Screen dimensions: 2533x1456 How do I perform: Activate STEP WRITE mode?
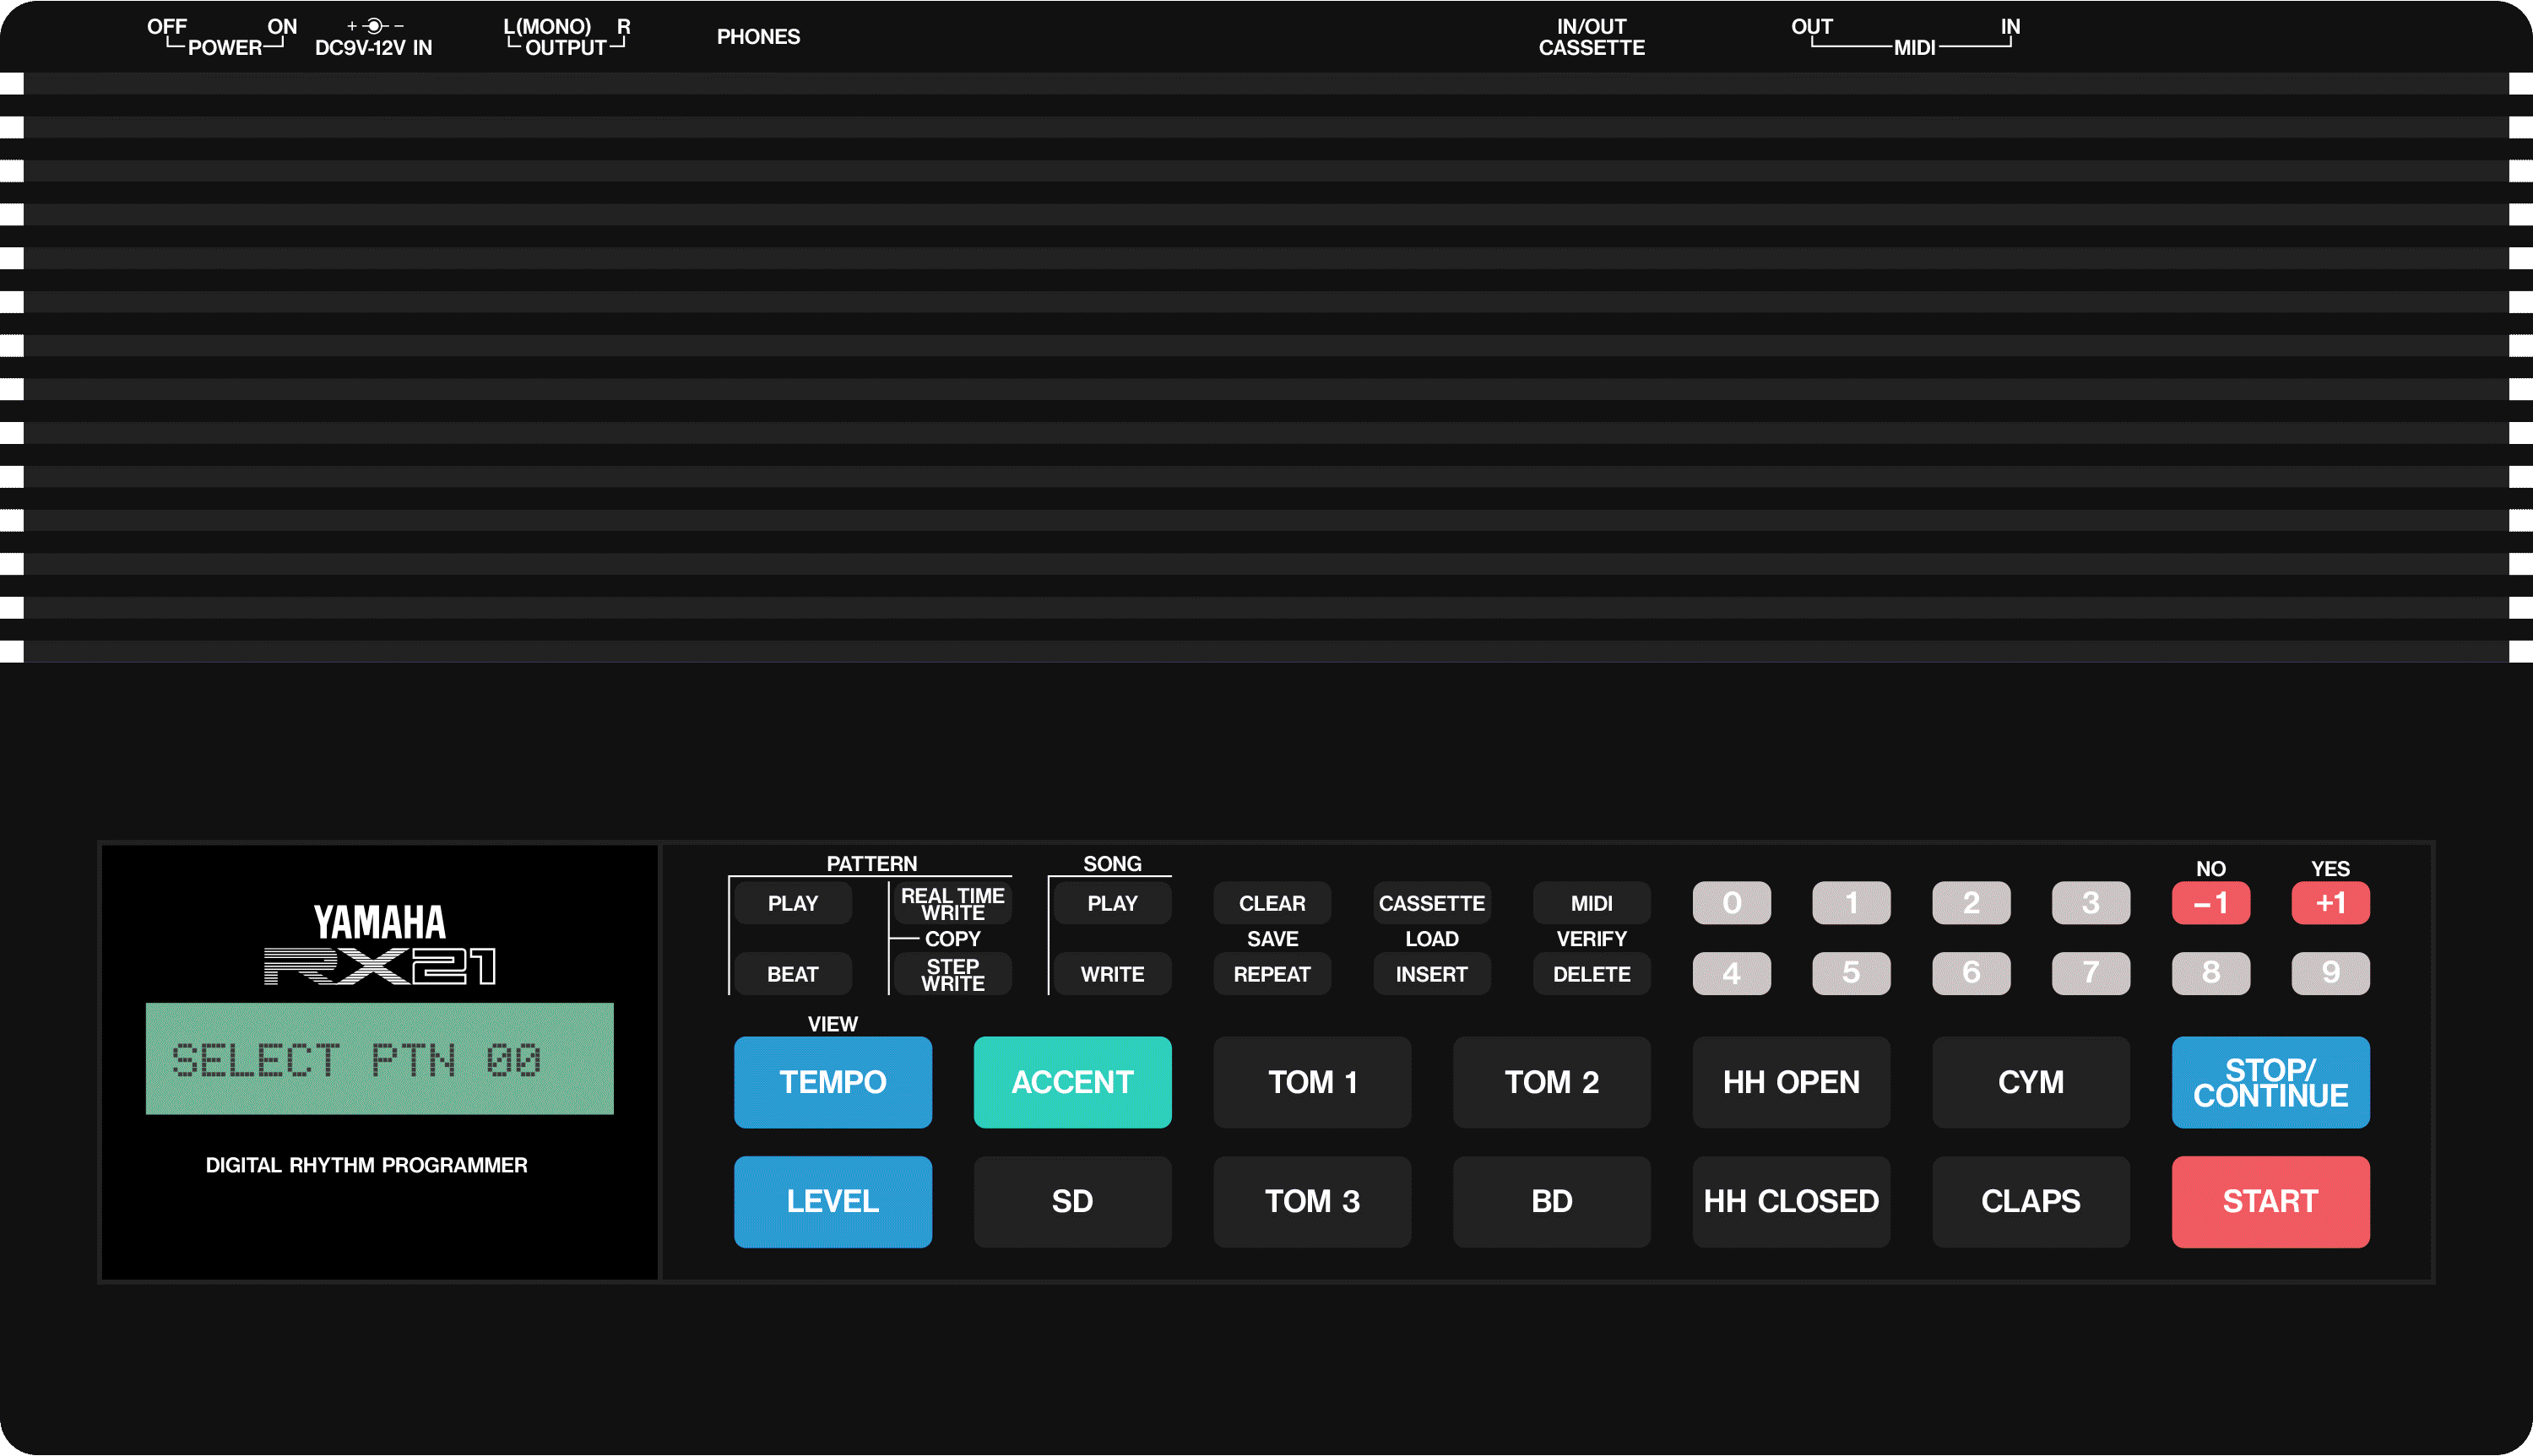pos(952,973)
